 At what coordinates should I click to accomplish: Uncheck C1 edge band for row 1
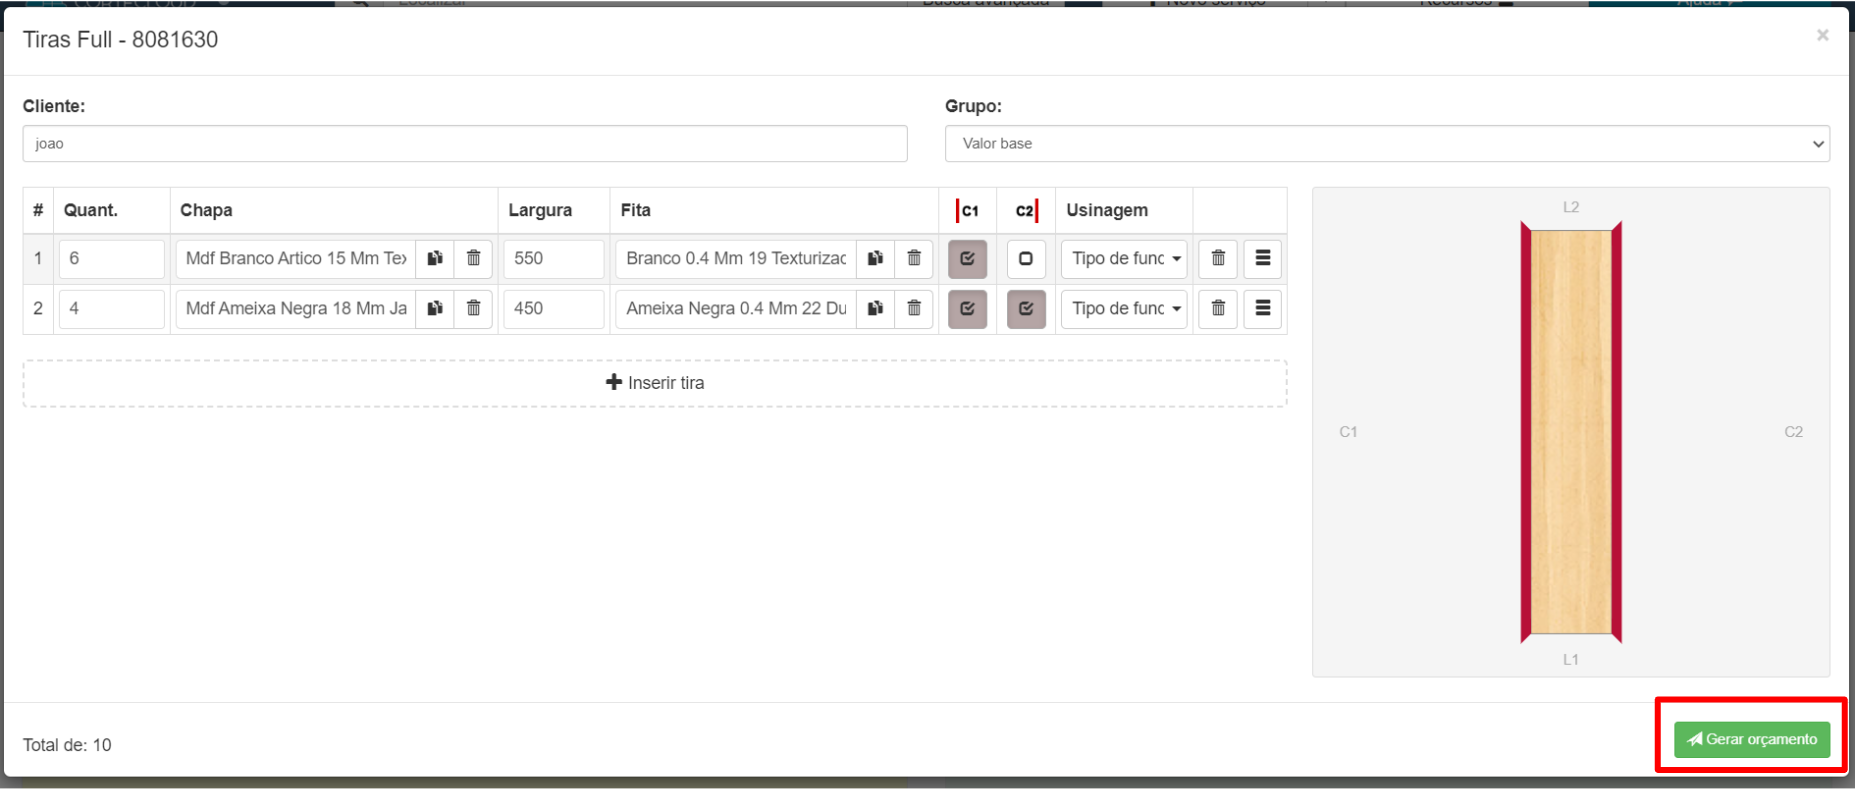[967, 259]
